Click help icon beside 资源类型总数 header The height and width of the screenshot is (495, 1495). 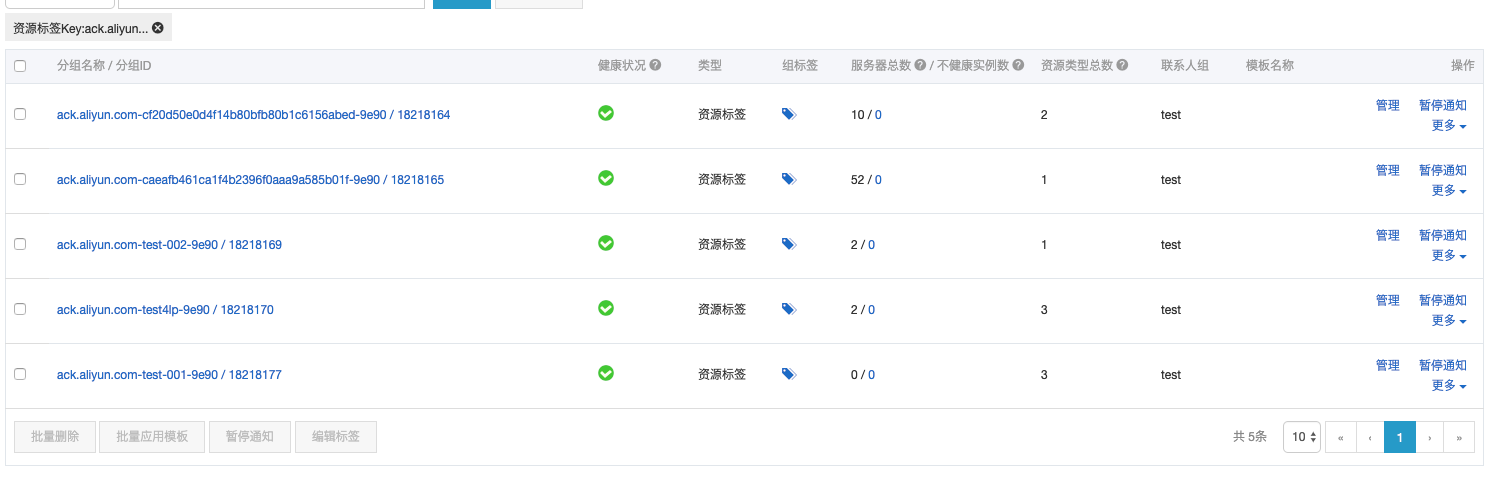pyautogui.click(x=1123, y=65)
